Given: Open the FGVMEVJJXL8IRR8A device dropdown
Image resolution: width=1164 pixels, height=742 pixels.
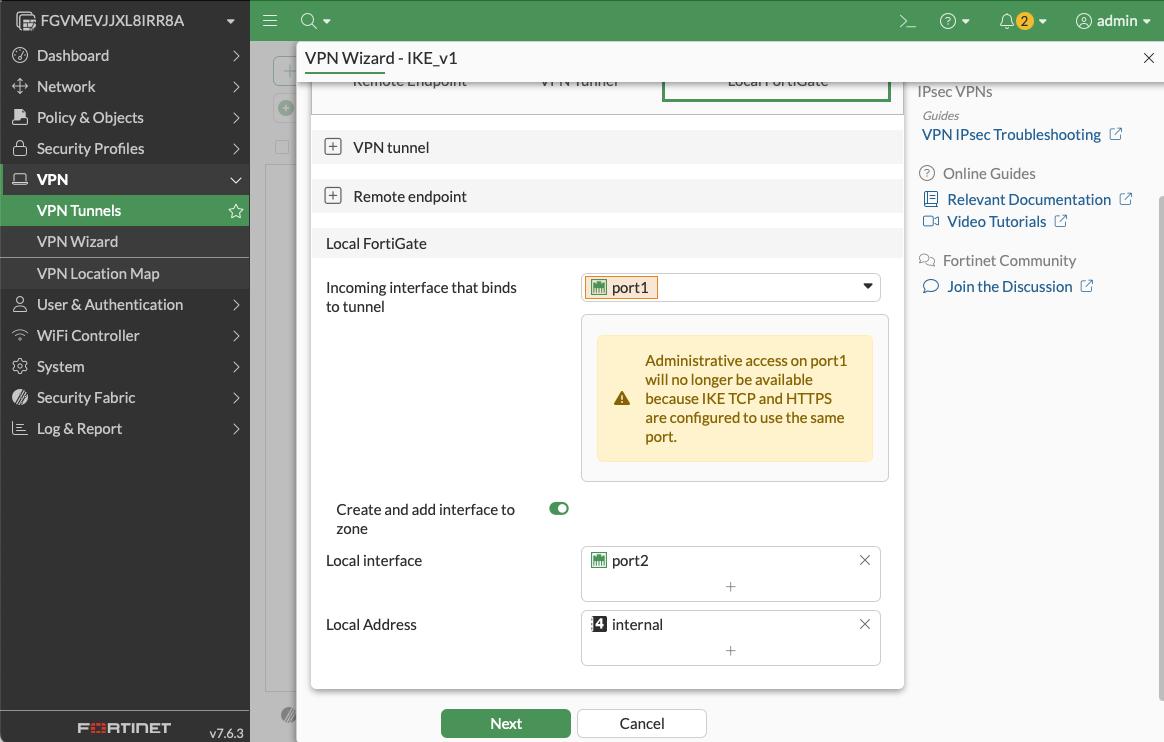Looking at the screenshot, I should coord(125,21).
